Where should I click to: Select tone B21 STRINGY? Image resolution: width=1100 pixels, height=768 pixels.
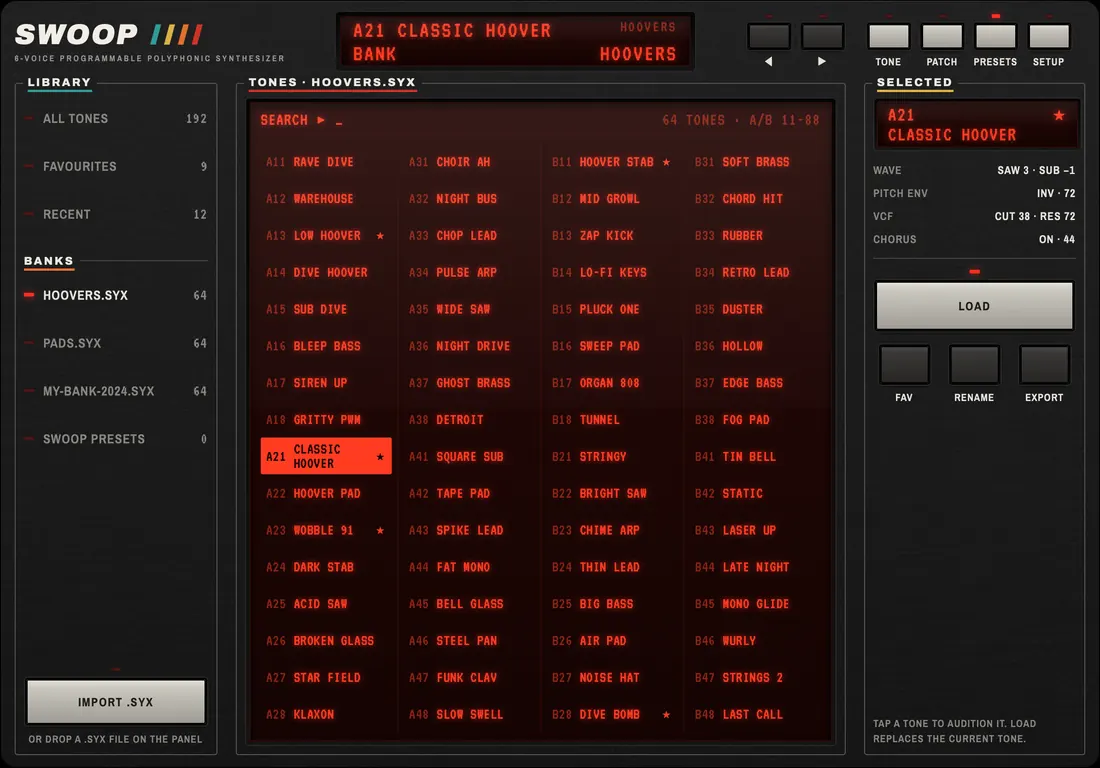[612, 457]
